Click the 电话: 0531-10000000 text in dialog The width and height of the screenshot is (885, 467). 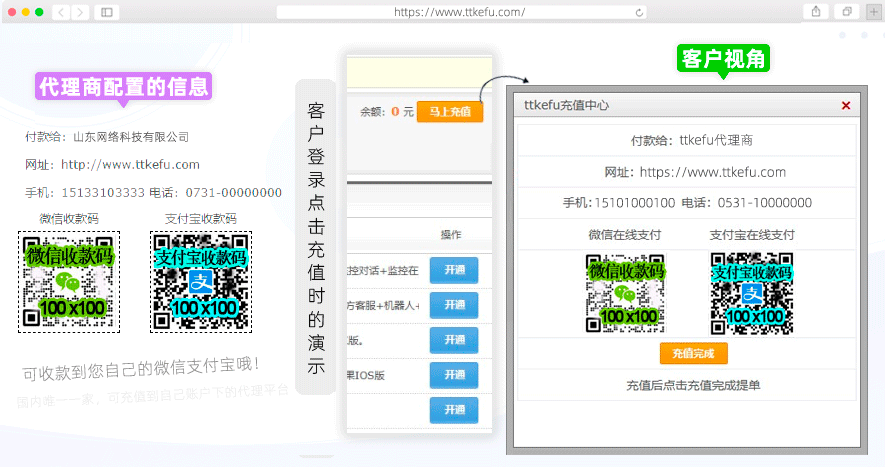(x=747, y=203)
